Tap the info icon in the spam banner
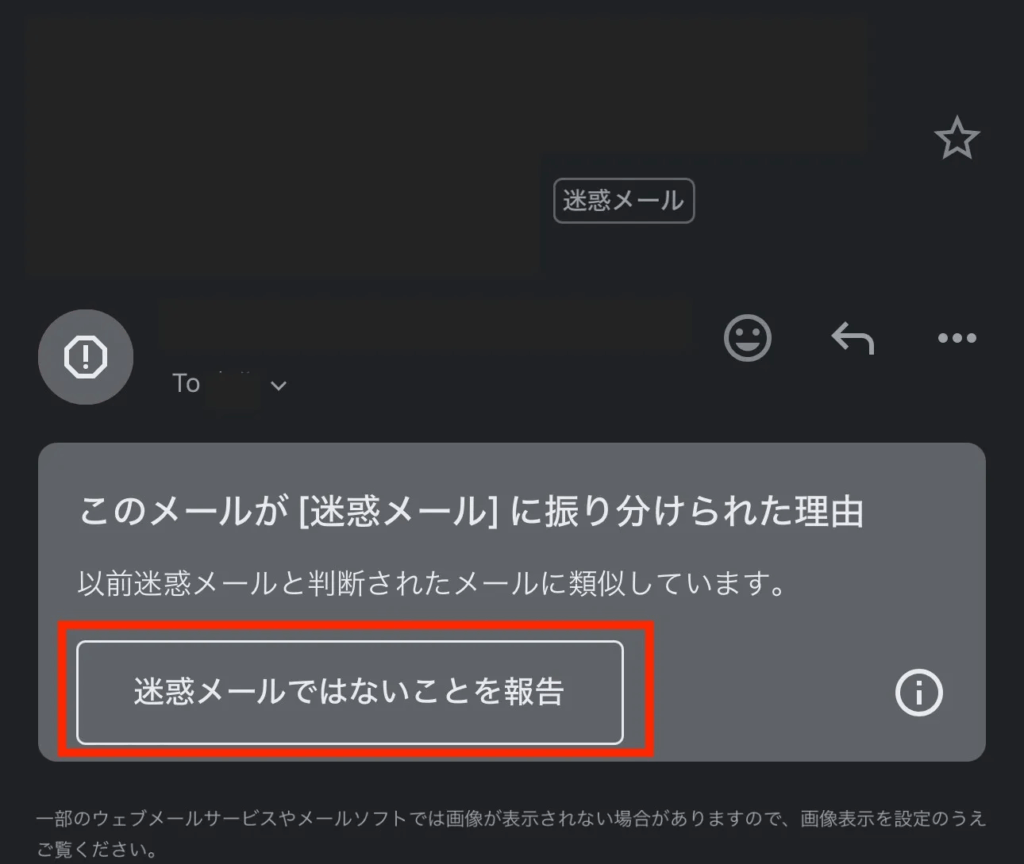Image resolution: width=1024 pixels, height=864 pixels. 918,692
